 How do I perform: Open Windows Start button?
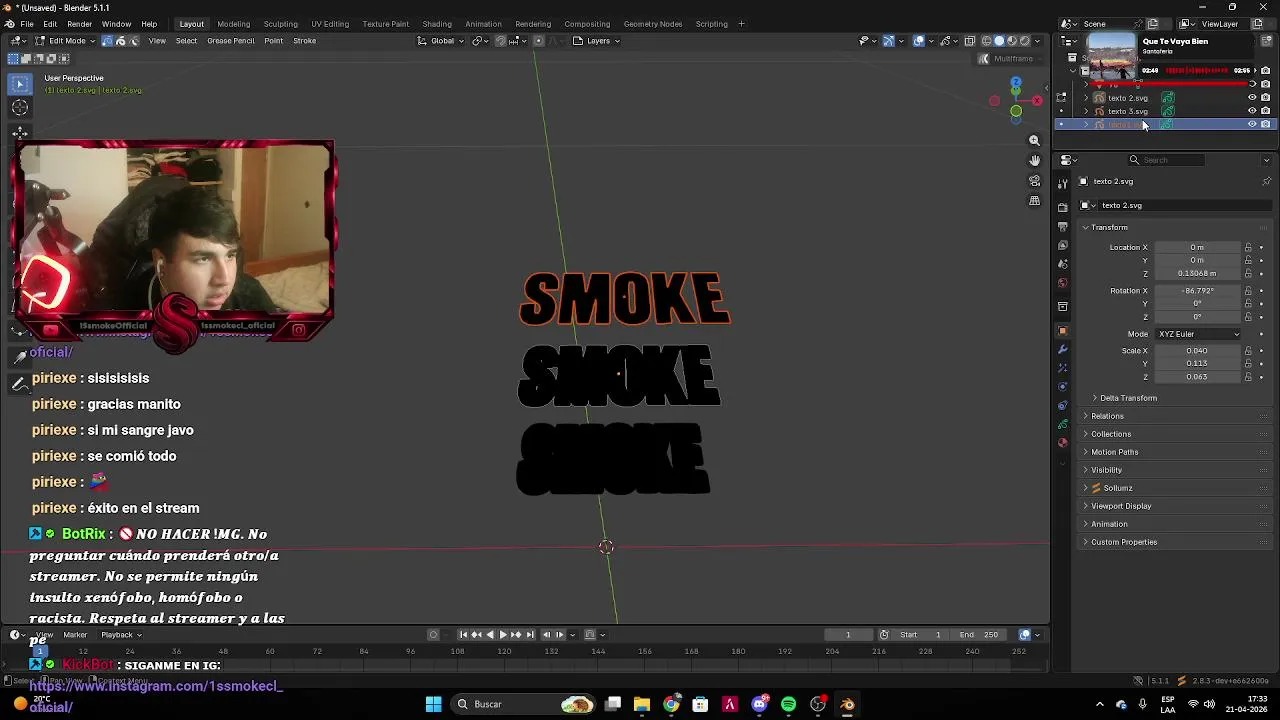coord(433,704)
